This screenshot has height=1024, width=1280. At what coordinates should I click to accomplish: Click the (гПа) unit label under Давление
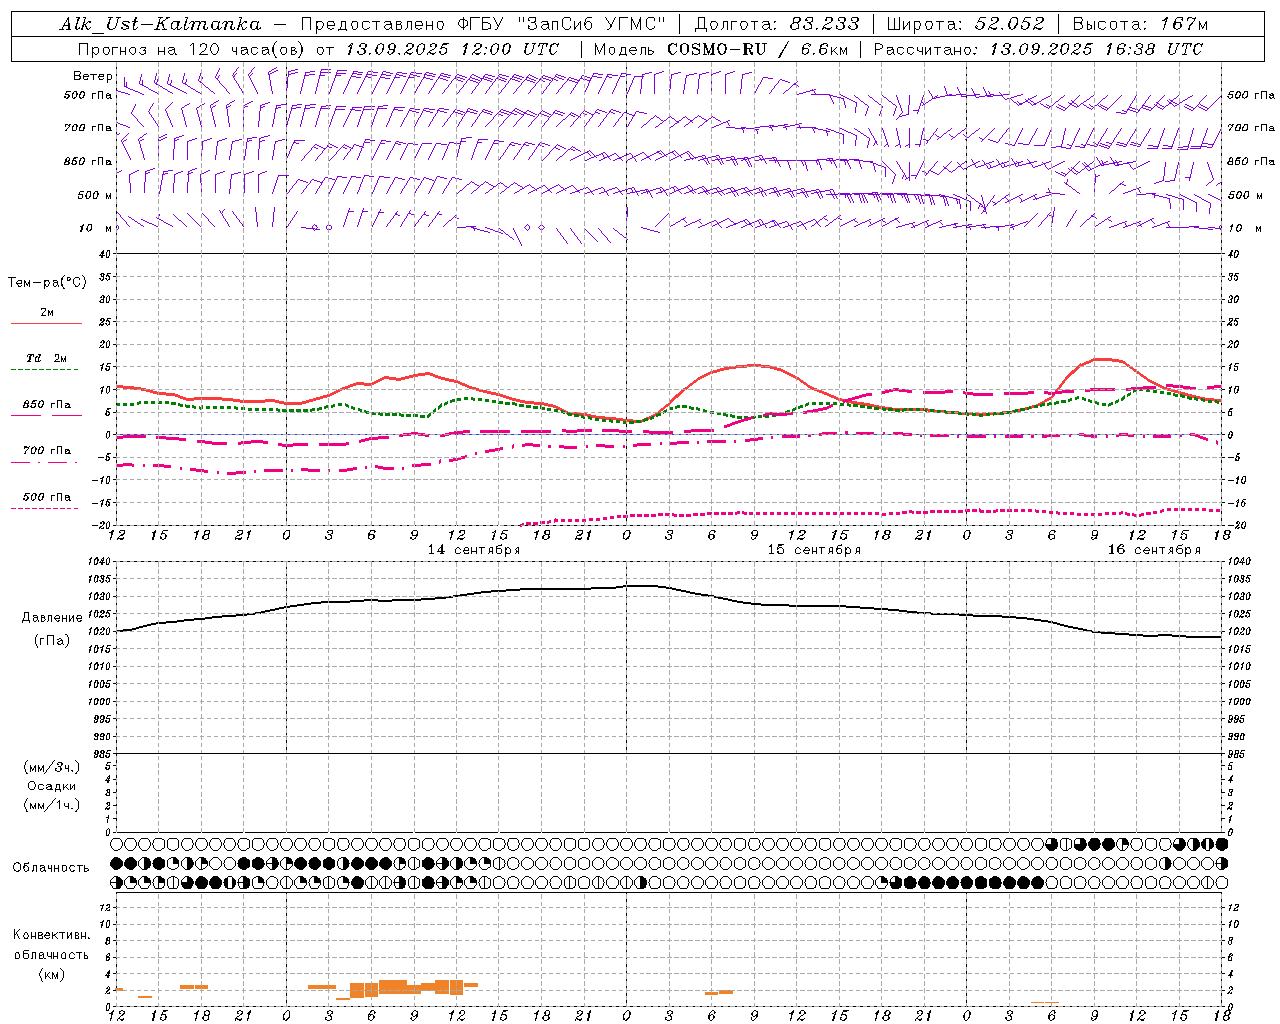pyautogui.click(x=52, y=641)
